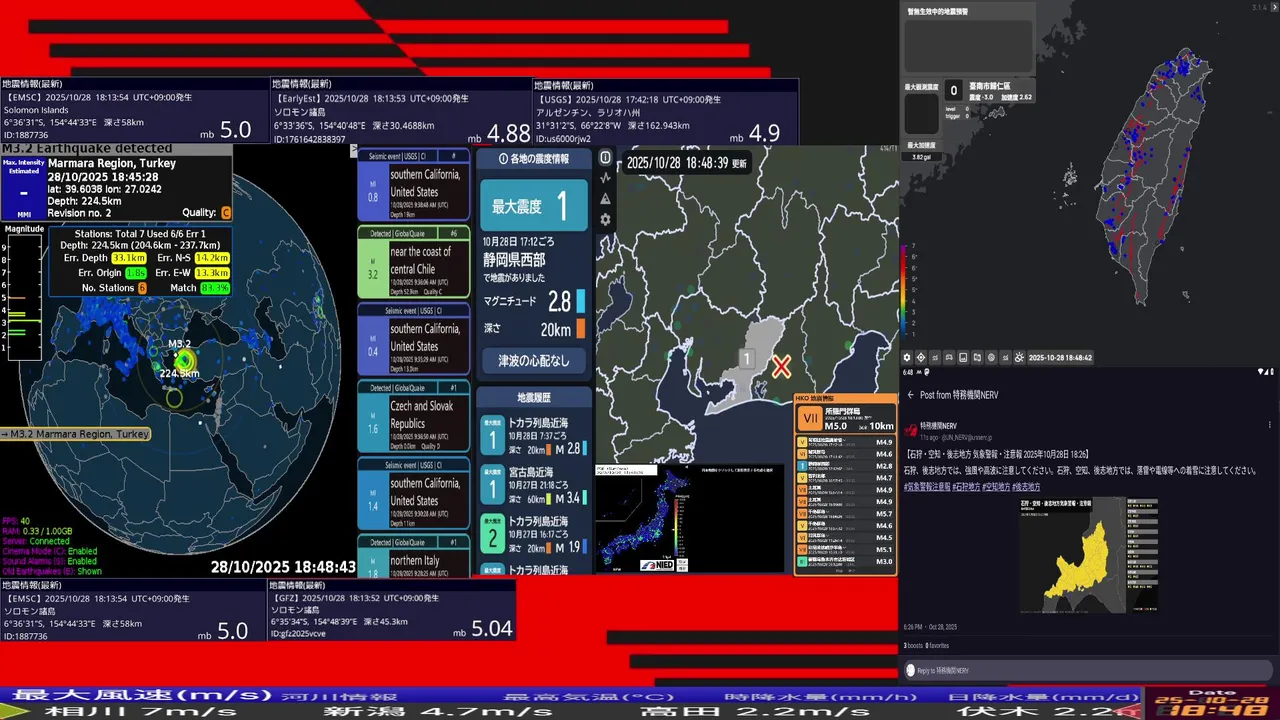Click the GFZ Solomon Islands 5.04 card
The width and height of the screenshot is (1280, 720).
(391, 610)
